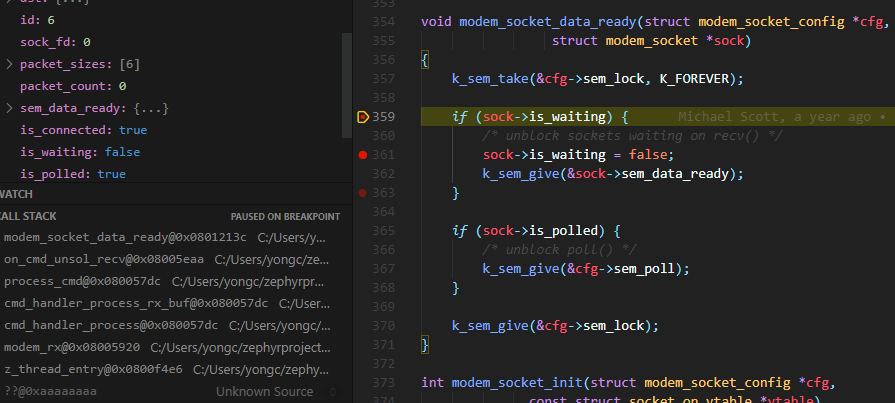Click k_sem_take call on line 357
This screenshot has width=895, height=403.
(490, 79)
